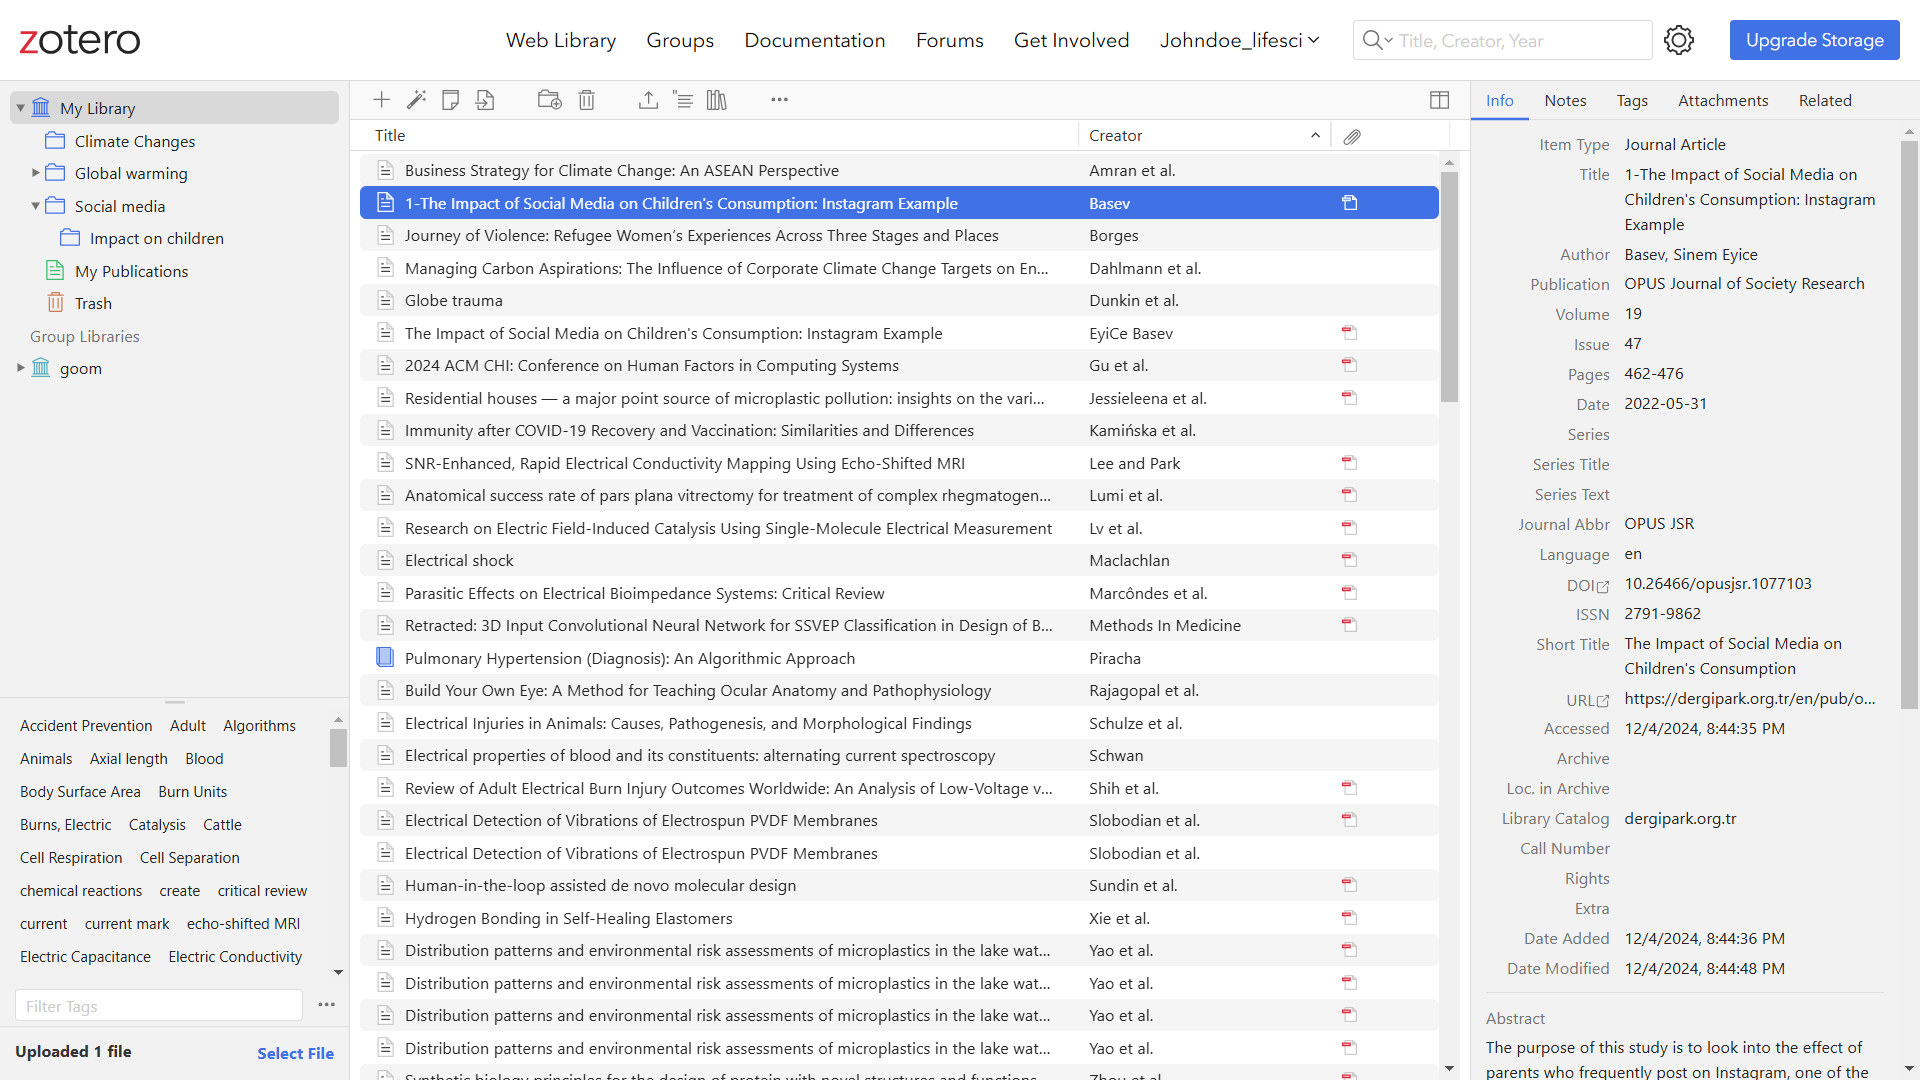
Task: Type in the Filter Tags field
Action: (158, 1005)
